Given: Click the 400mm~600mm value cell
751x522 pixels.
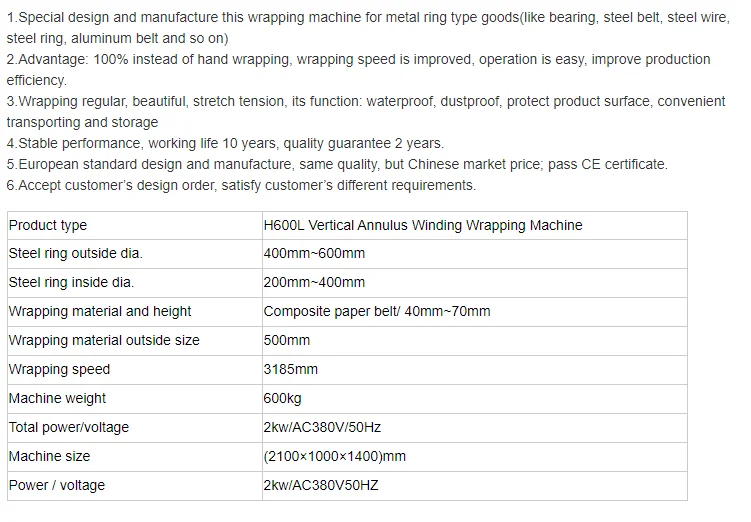Looking at the screenshot, I should (475, 254).
